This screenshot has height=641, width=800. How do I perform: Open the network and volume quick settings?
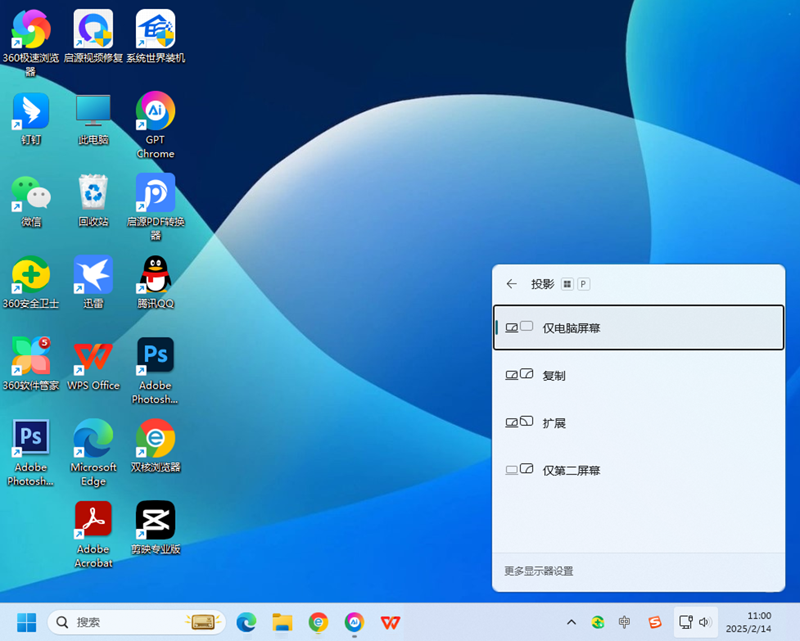point(695,622)
